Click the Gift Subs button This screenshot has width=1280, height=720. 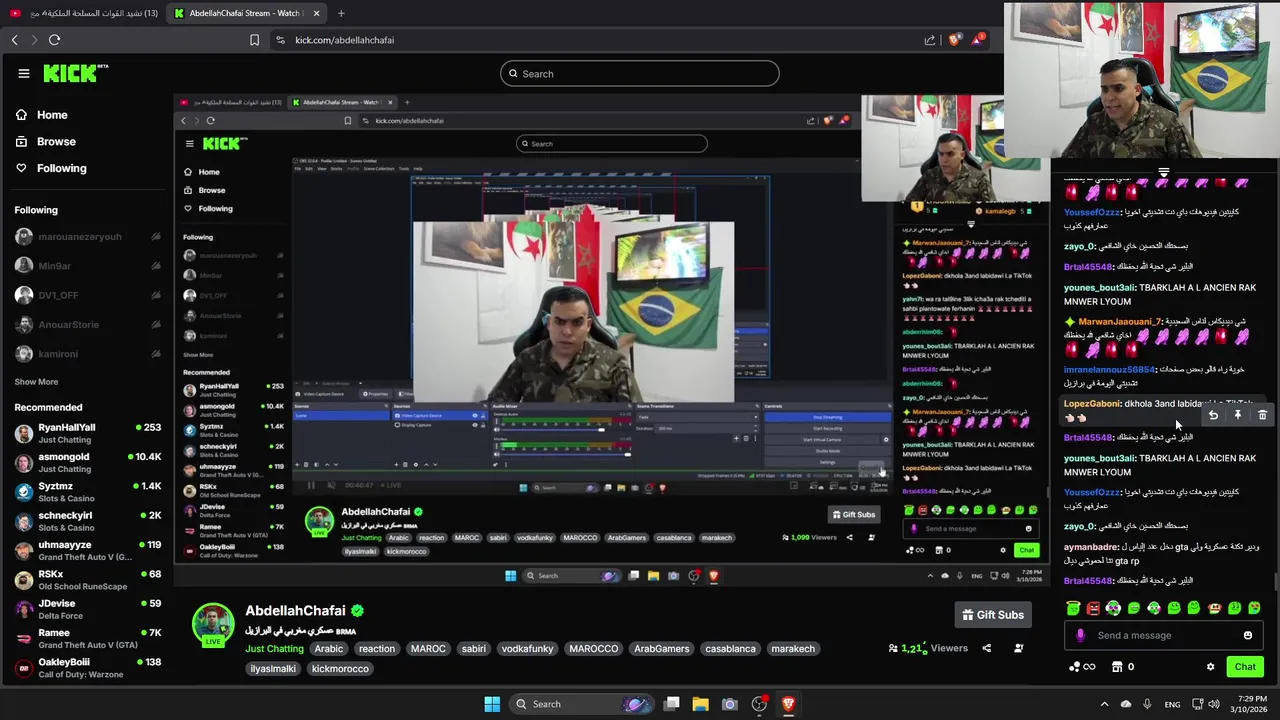click(x=994, y=615)
